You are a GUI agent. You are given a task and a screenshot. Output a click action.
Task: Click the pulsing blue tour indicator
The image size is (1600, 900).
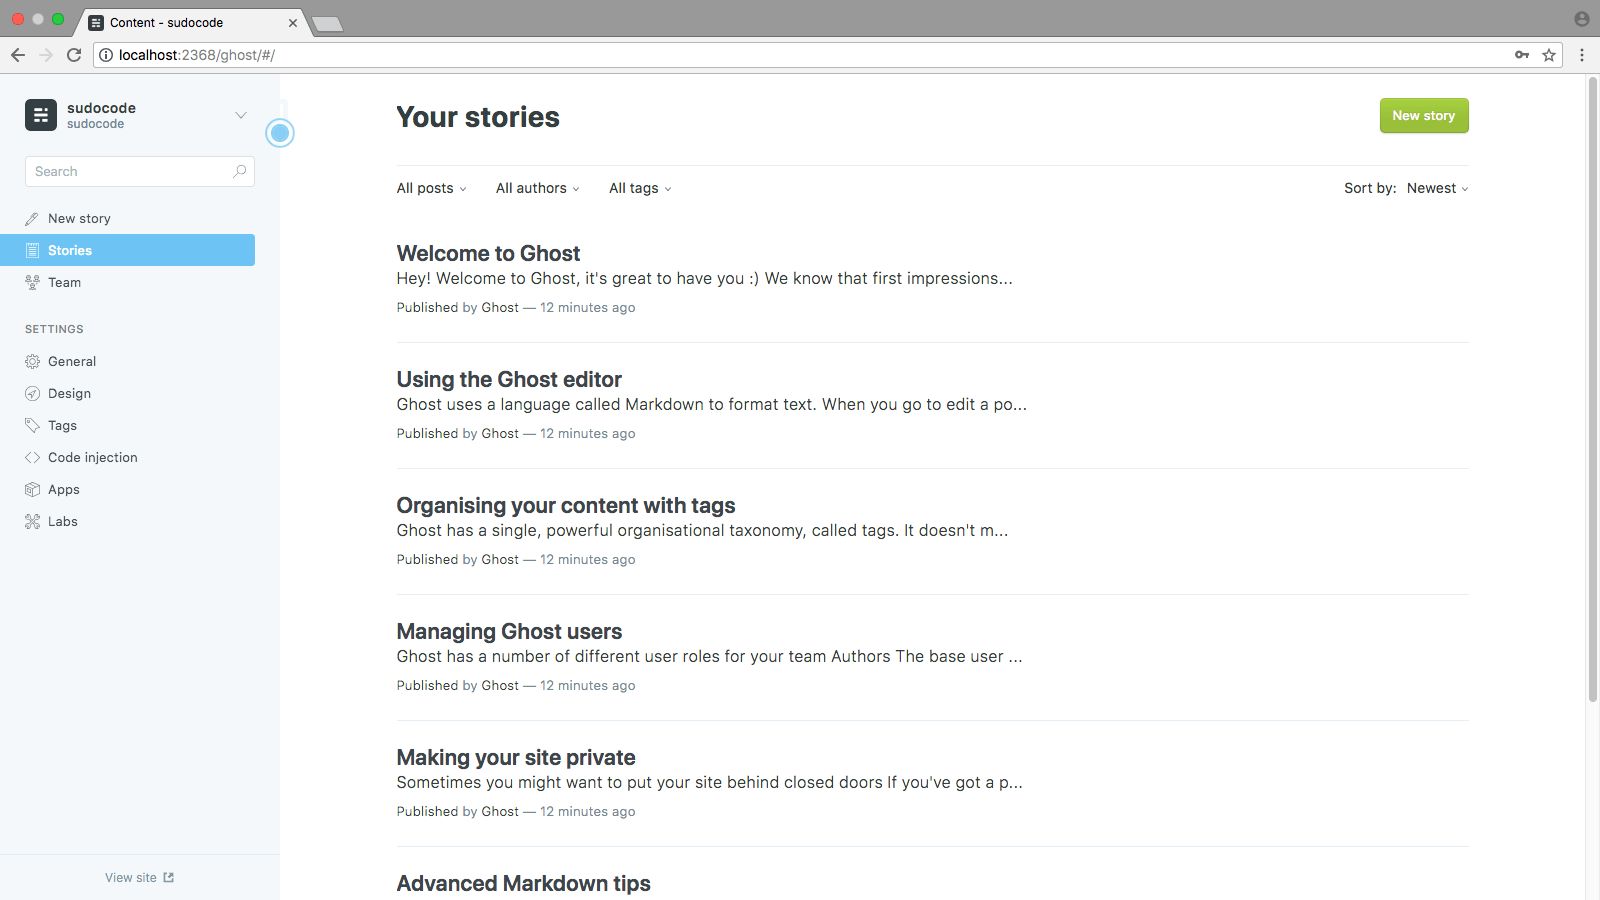pos(280,133)
